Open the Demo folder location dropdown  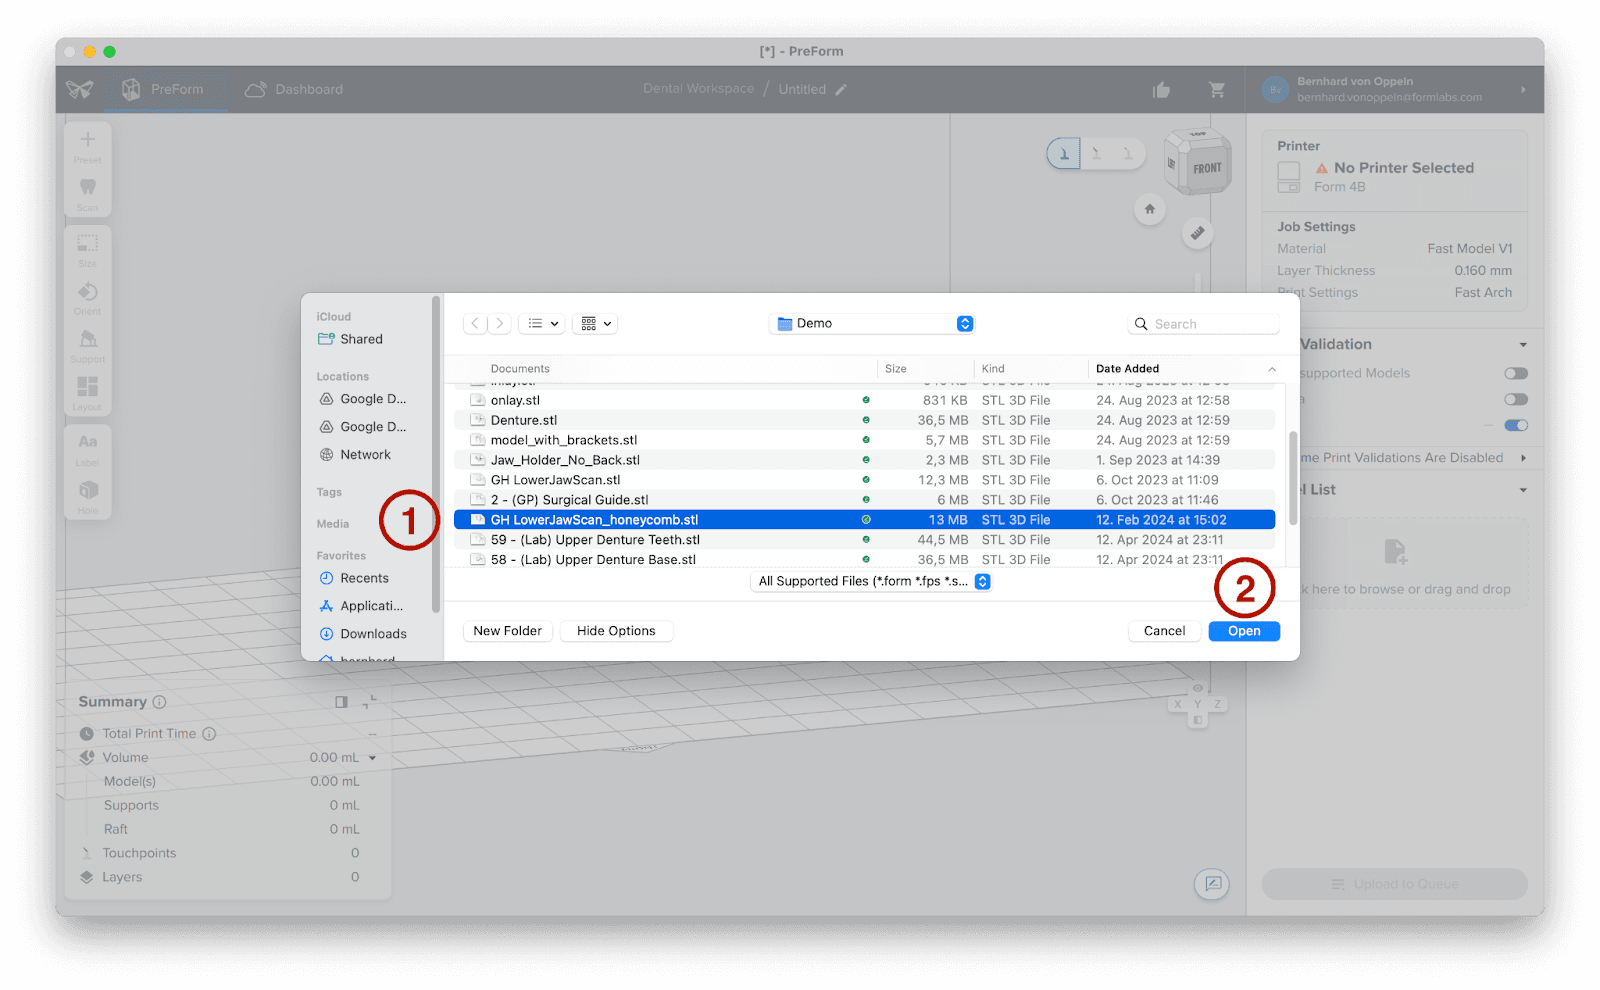click(871, 323)
